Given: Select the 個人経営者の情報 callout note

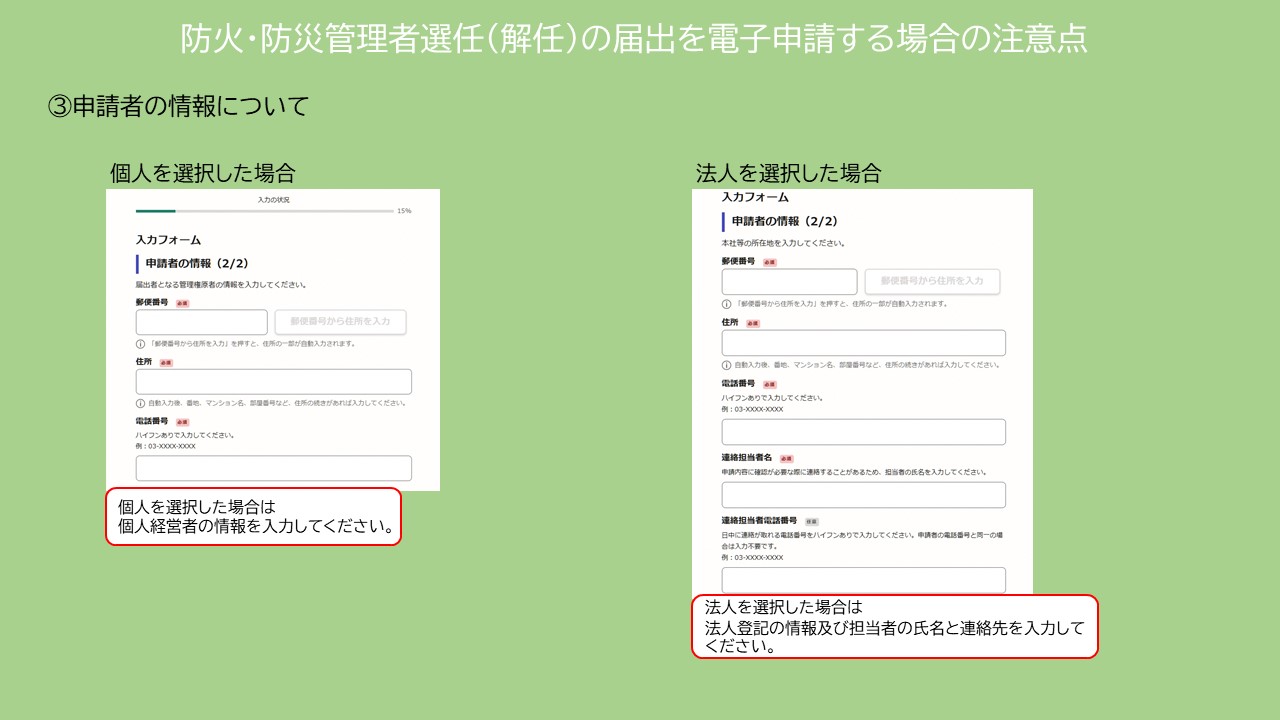Looking at the screenshot, I should coord(253,516).
